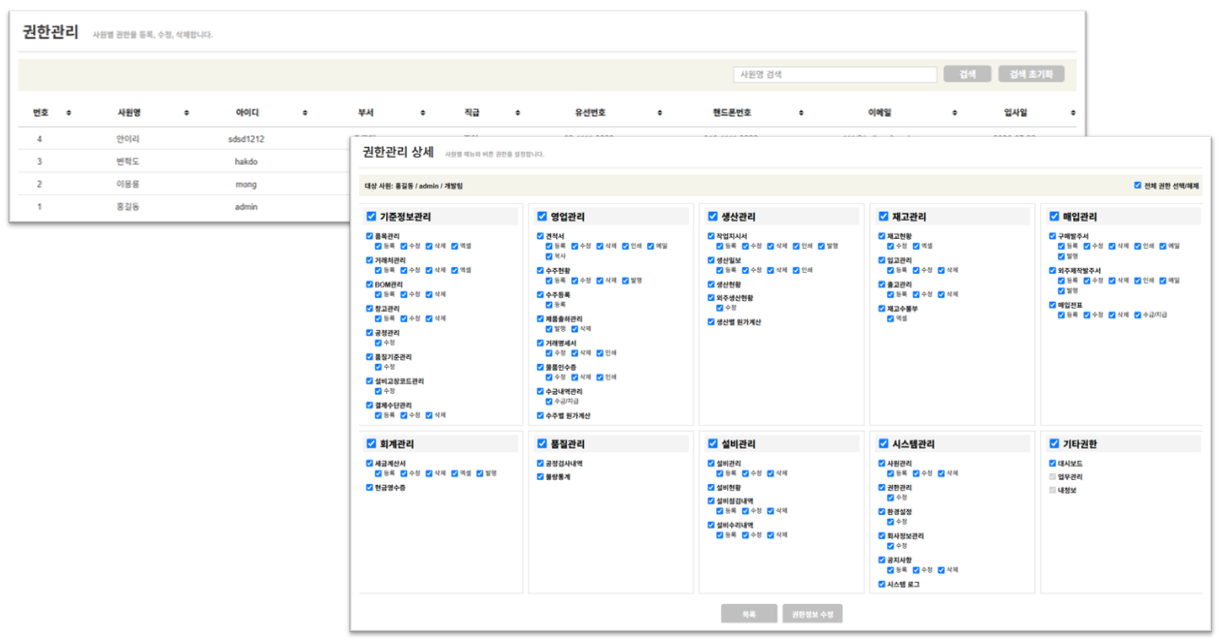Uncheck the 창고관리 checkbox
The height and width of the screenshot is (643, 1222).
[x=370, y=309]
